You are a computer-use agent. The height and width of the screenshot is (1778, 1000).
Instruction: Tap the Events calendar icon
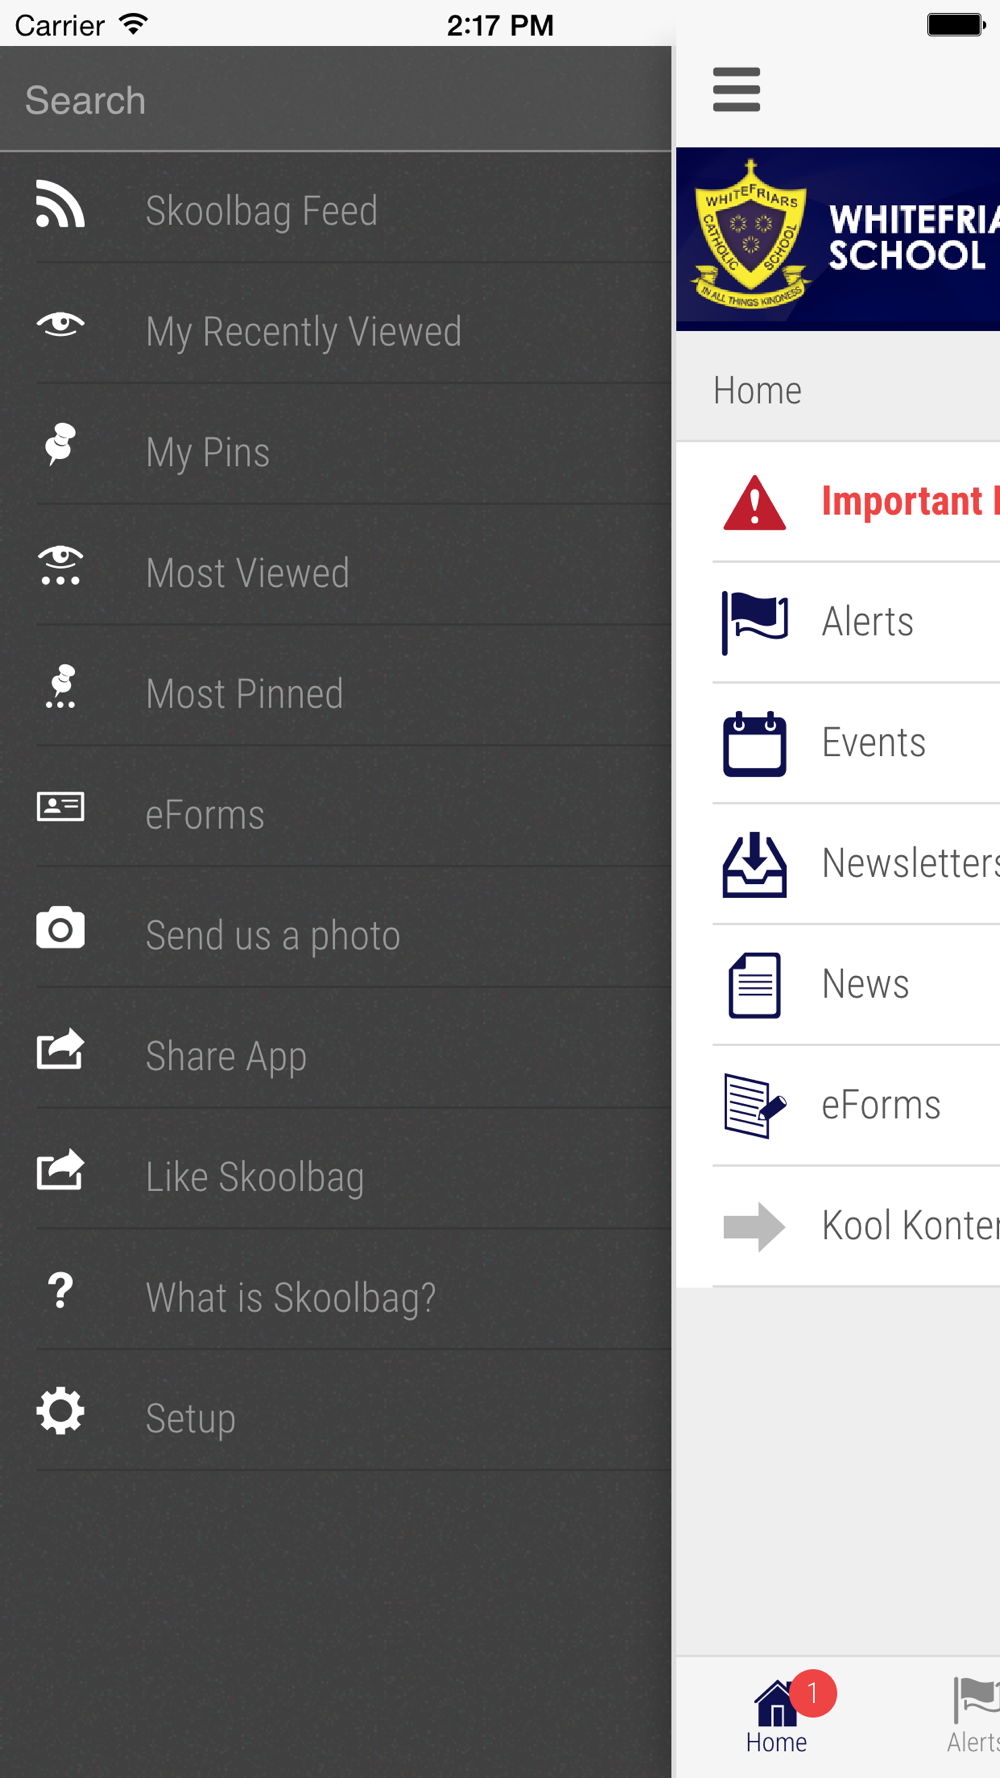[x=754, y=743]
